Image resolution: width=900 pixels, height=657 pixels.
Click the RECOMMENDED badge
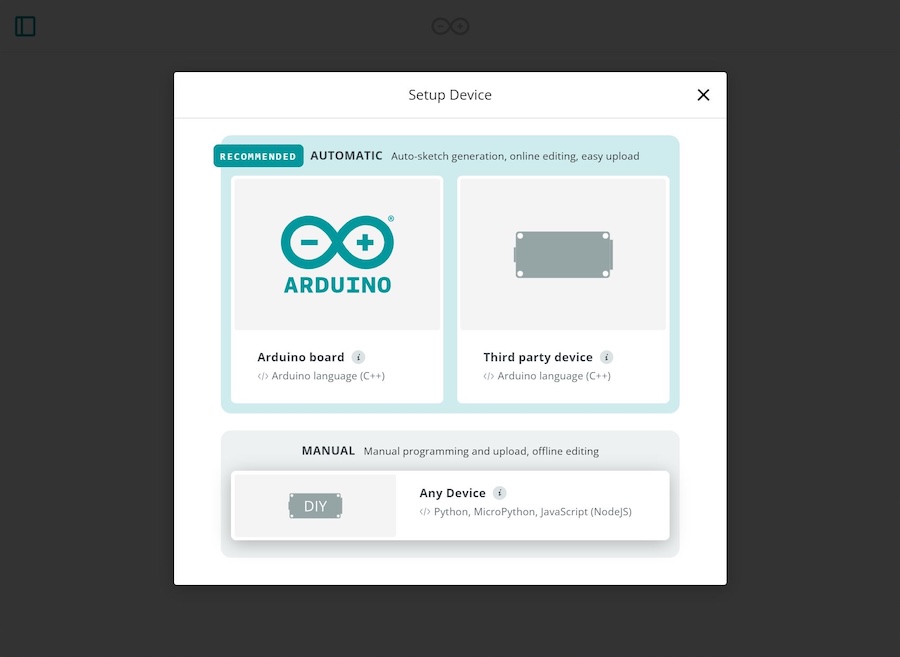(x=258, y=156)
